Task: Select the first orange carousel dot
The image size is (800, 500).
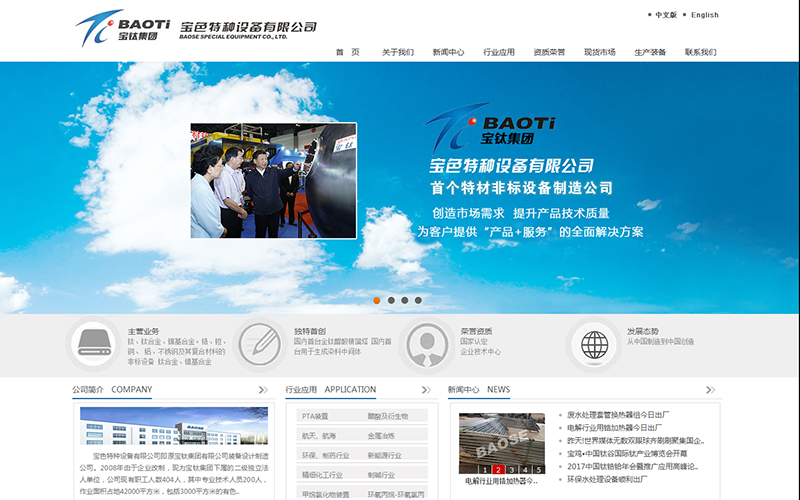Action: pyautogui.click(x=377, y=301)
